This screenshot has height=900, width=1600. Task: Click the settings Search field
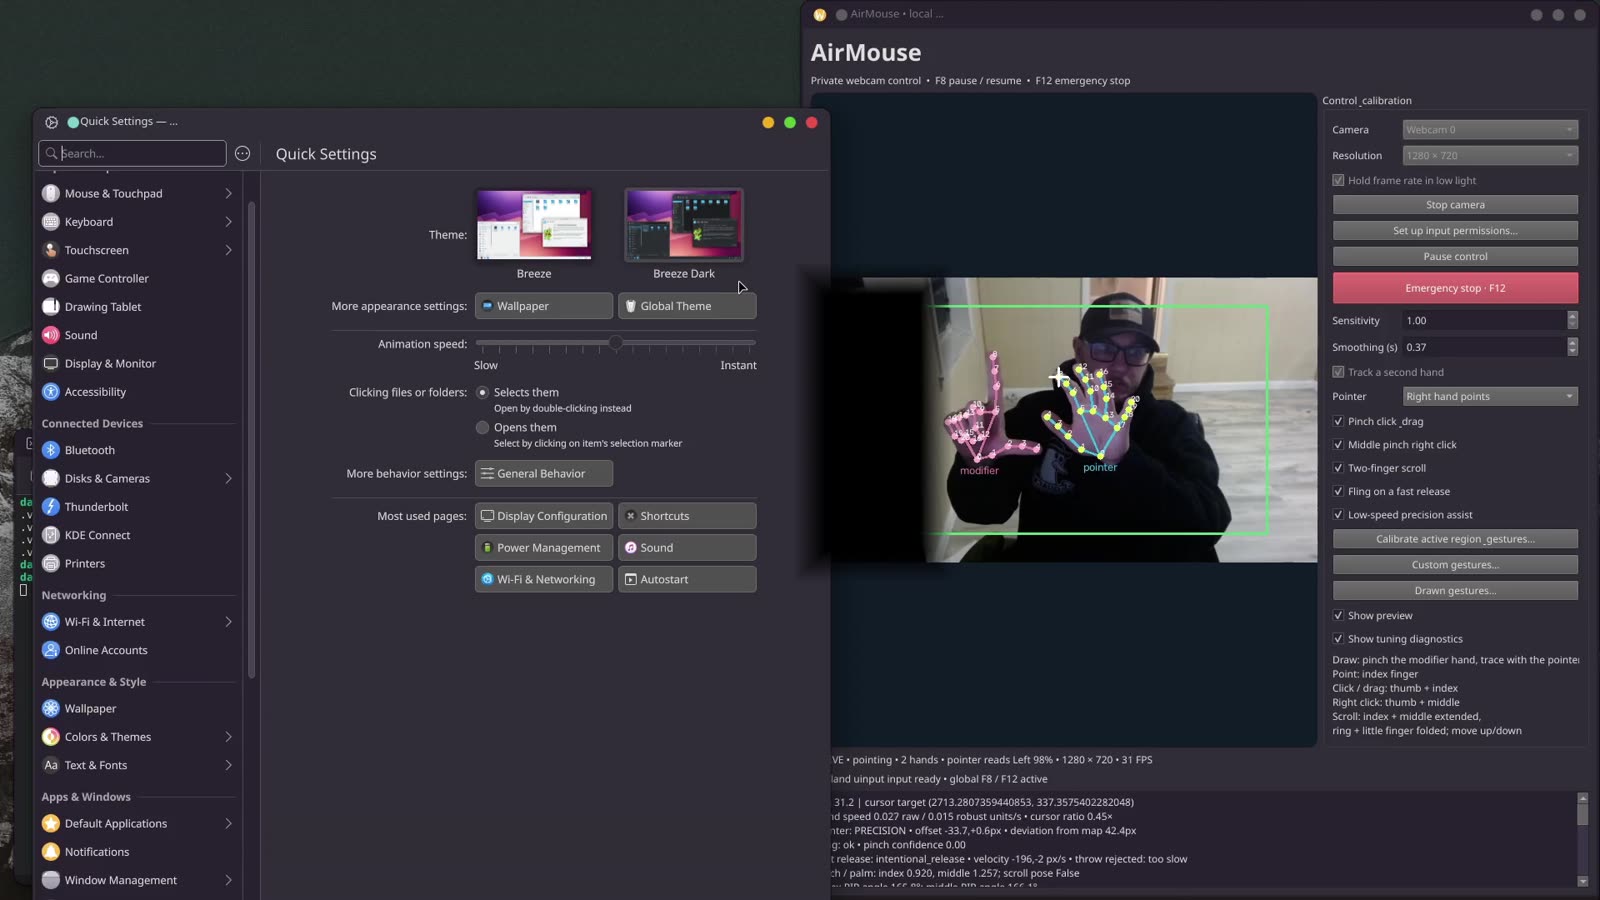click(132, 153)
